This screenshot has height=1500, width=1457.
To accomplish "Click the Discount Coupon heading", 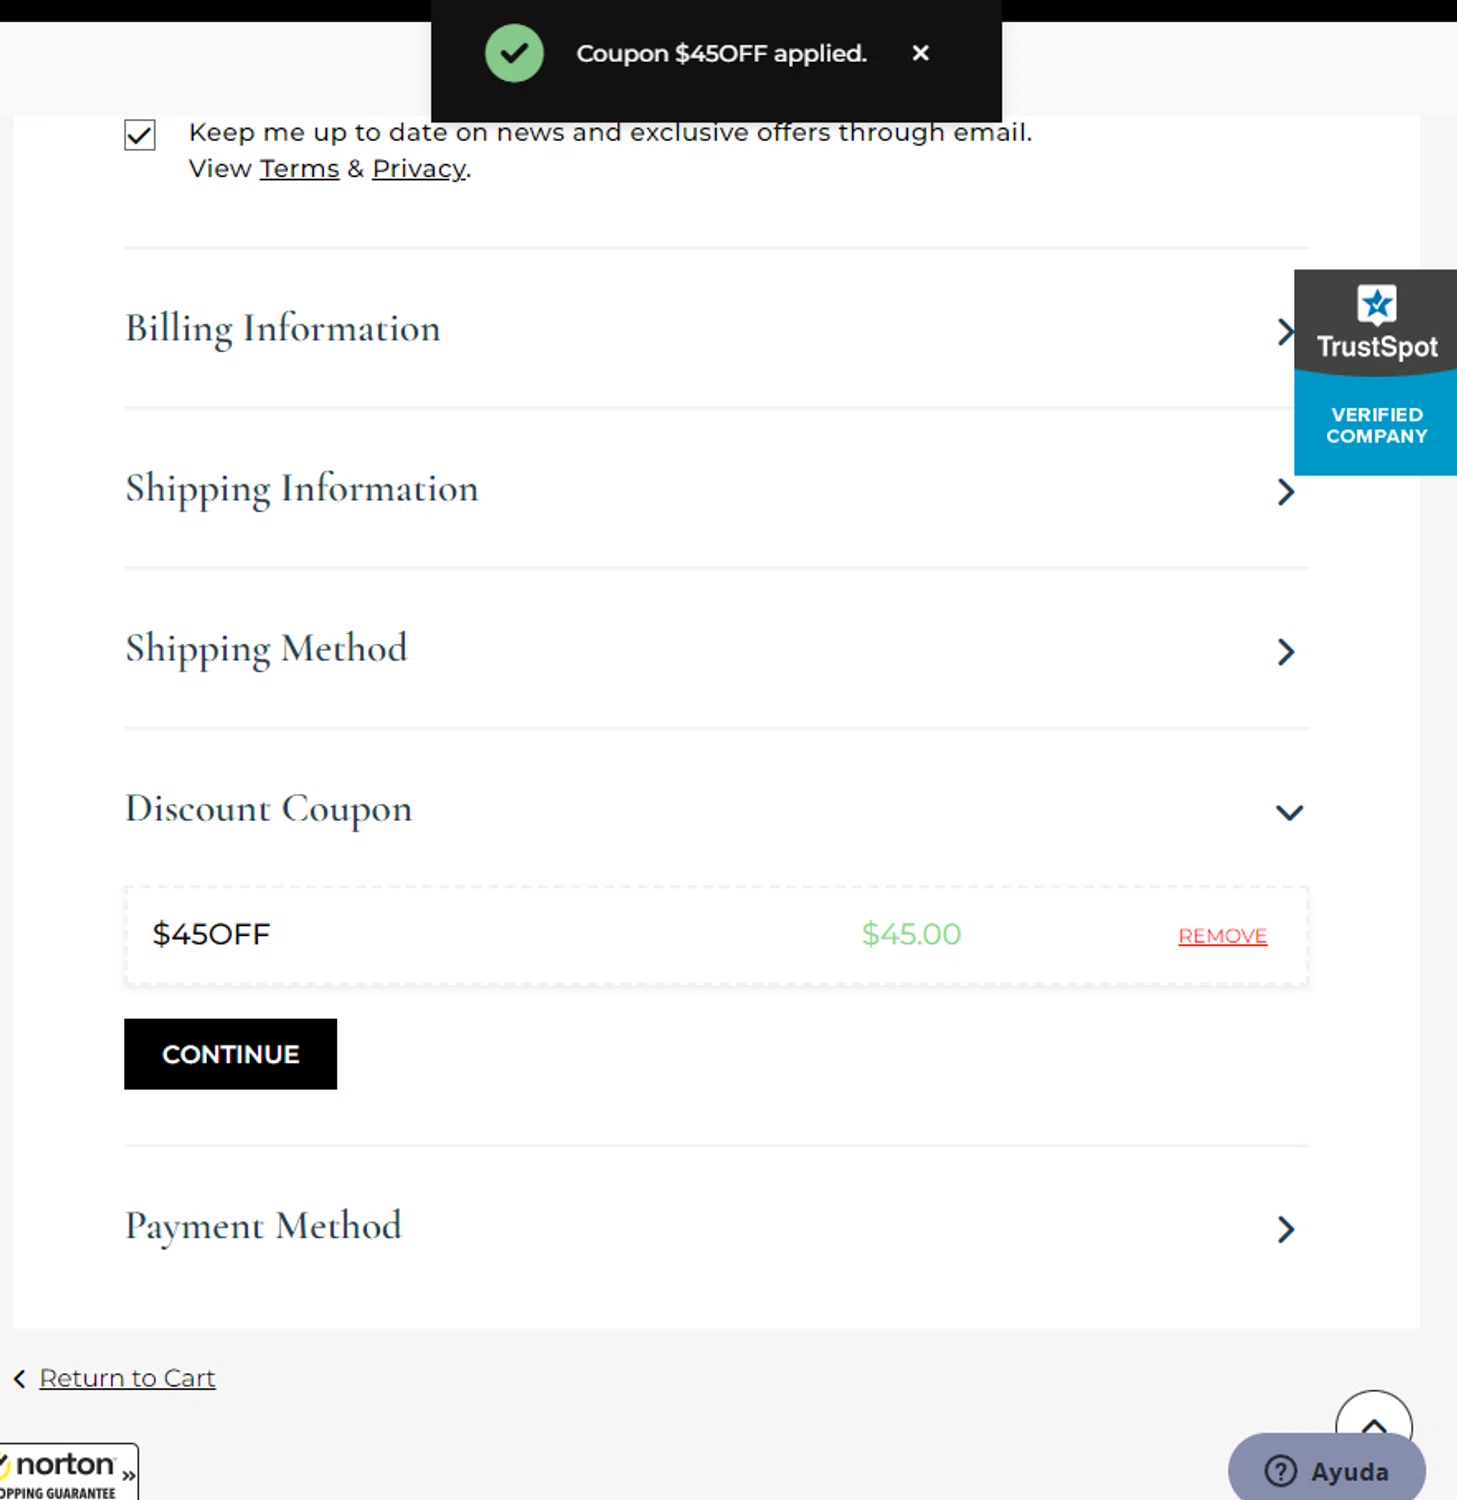I will (x=268, y=809).
